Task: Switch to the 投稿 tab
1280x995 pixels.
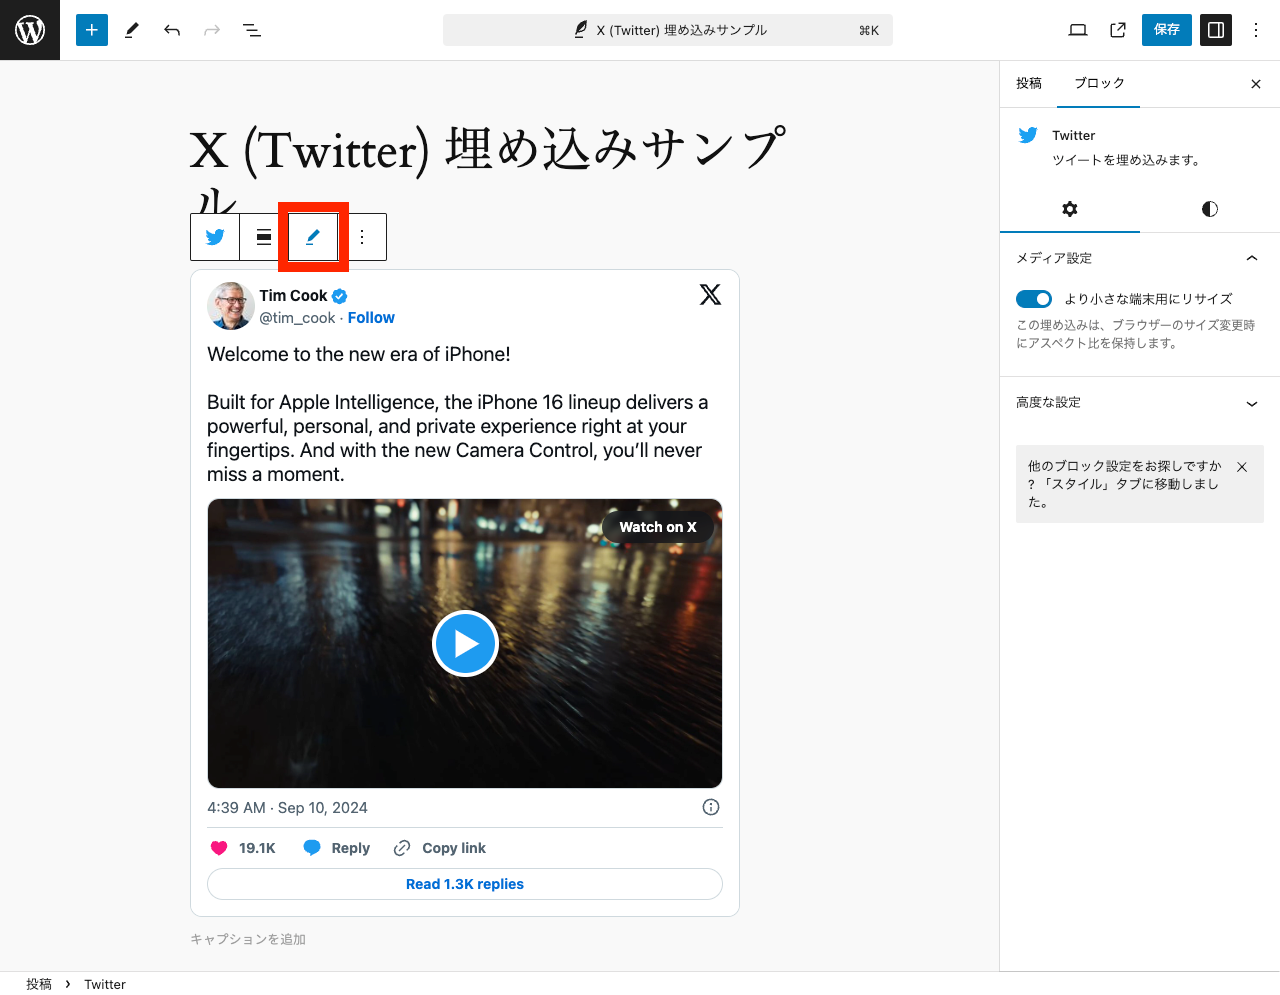Action: pyautogui.click(x=1029, y=83)
